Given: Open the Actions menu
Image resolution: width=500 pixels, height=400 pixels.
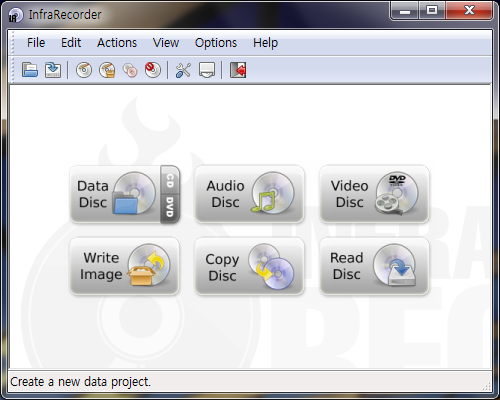Looking at the screenshot, I should coord(117,43).
